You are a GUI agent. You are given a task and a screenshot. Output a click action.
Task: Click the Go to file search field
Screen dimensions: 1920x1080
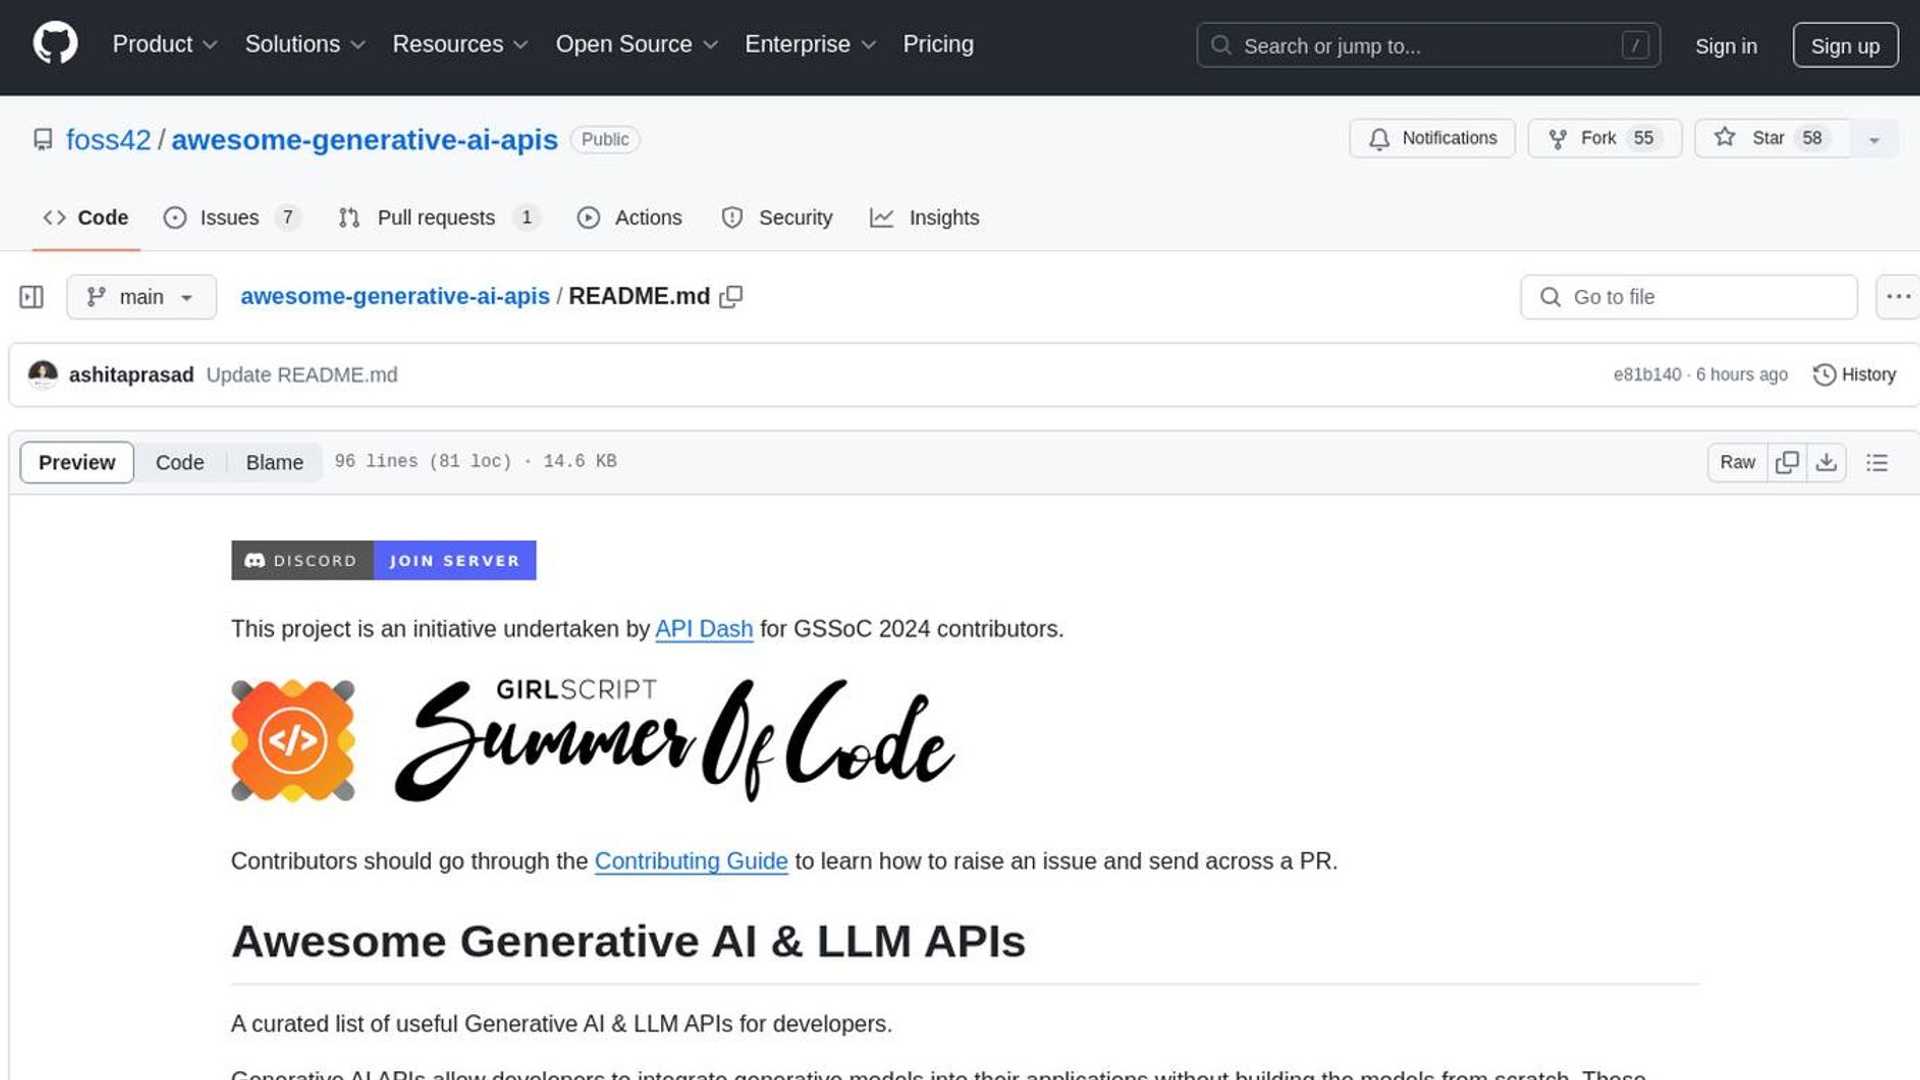pyautogui.click(x=1688, y=296)
